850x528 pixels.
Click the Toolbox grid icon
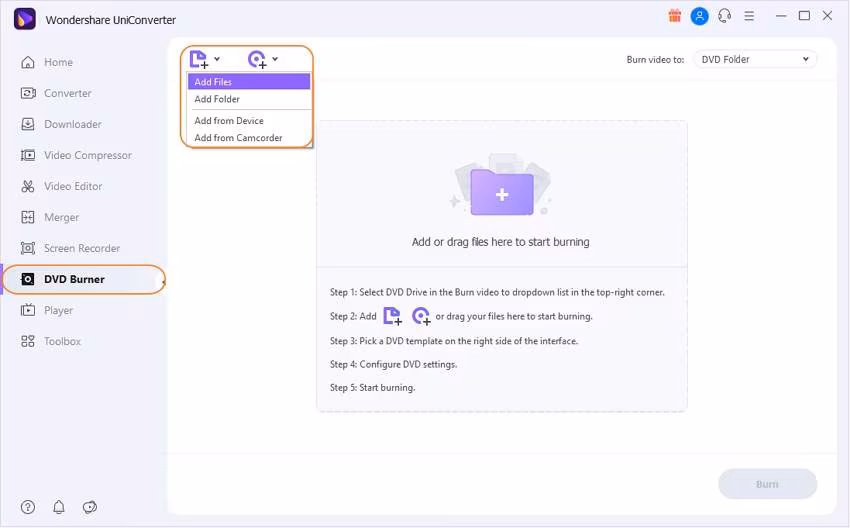(28, 341)
